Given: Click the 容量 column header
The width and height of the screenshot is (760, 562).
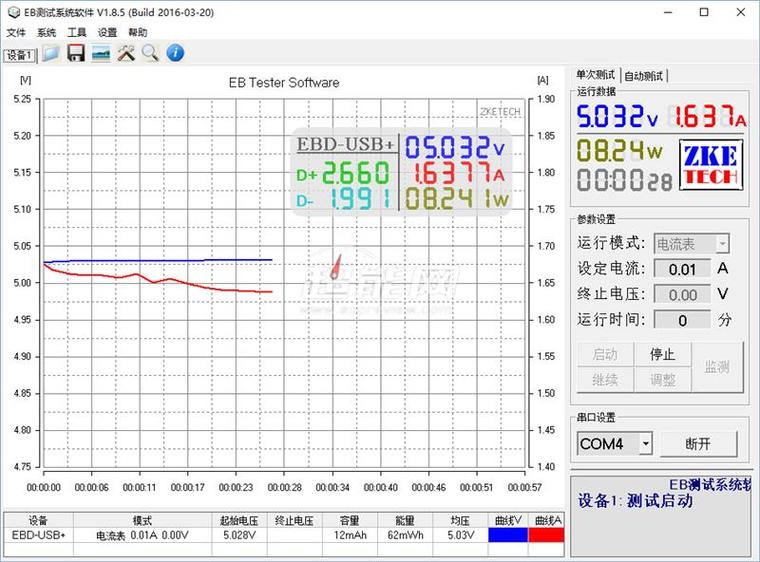Looking at the screenshot, I should [349, 520].
